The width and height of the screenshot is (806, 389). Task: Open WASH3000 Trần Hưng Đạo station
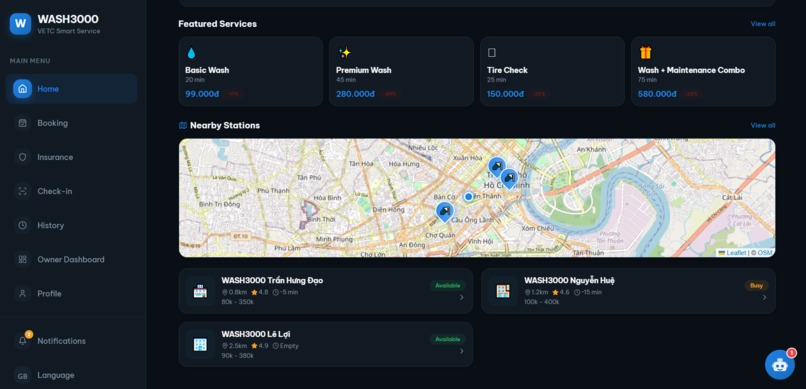click(325, 291)
